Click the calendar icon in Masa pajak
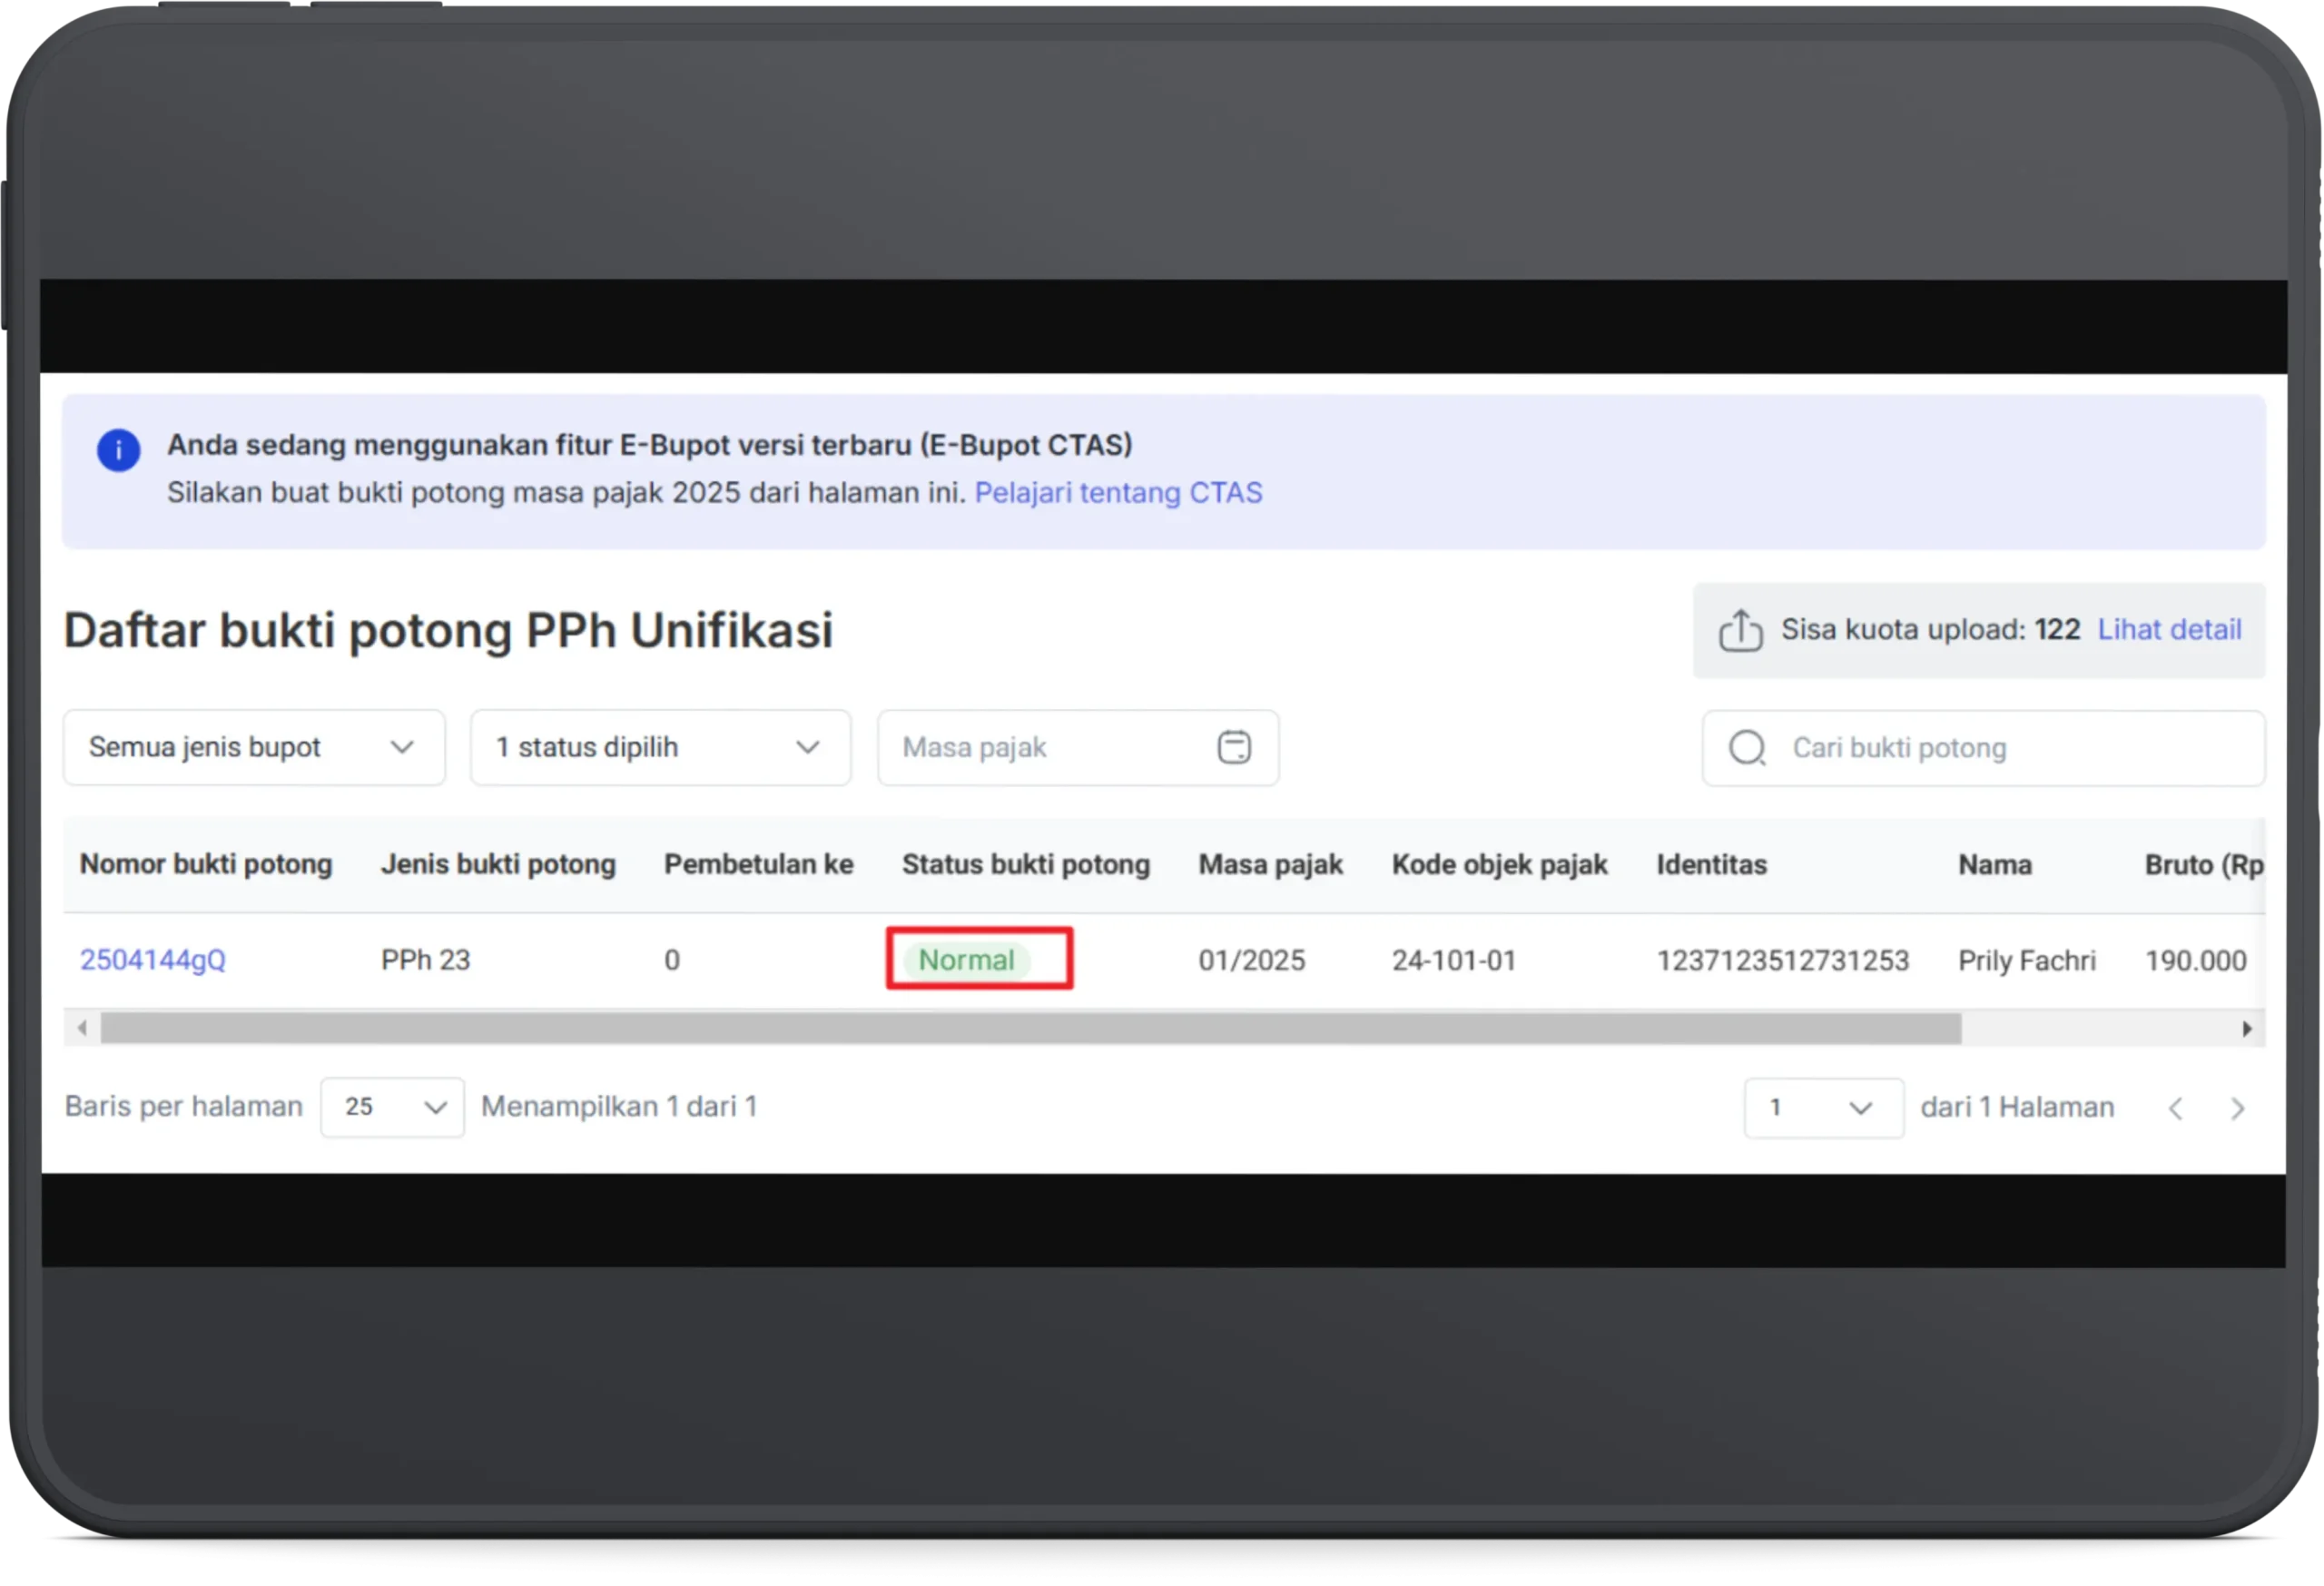The image size is (2324, 1586). [1234, 748]
